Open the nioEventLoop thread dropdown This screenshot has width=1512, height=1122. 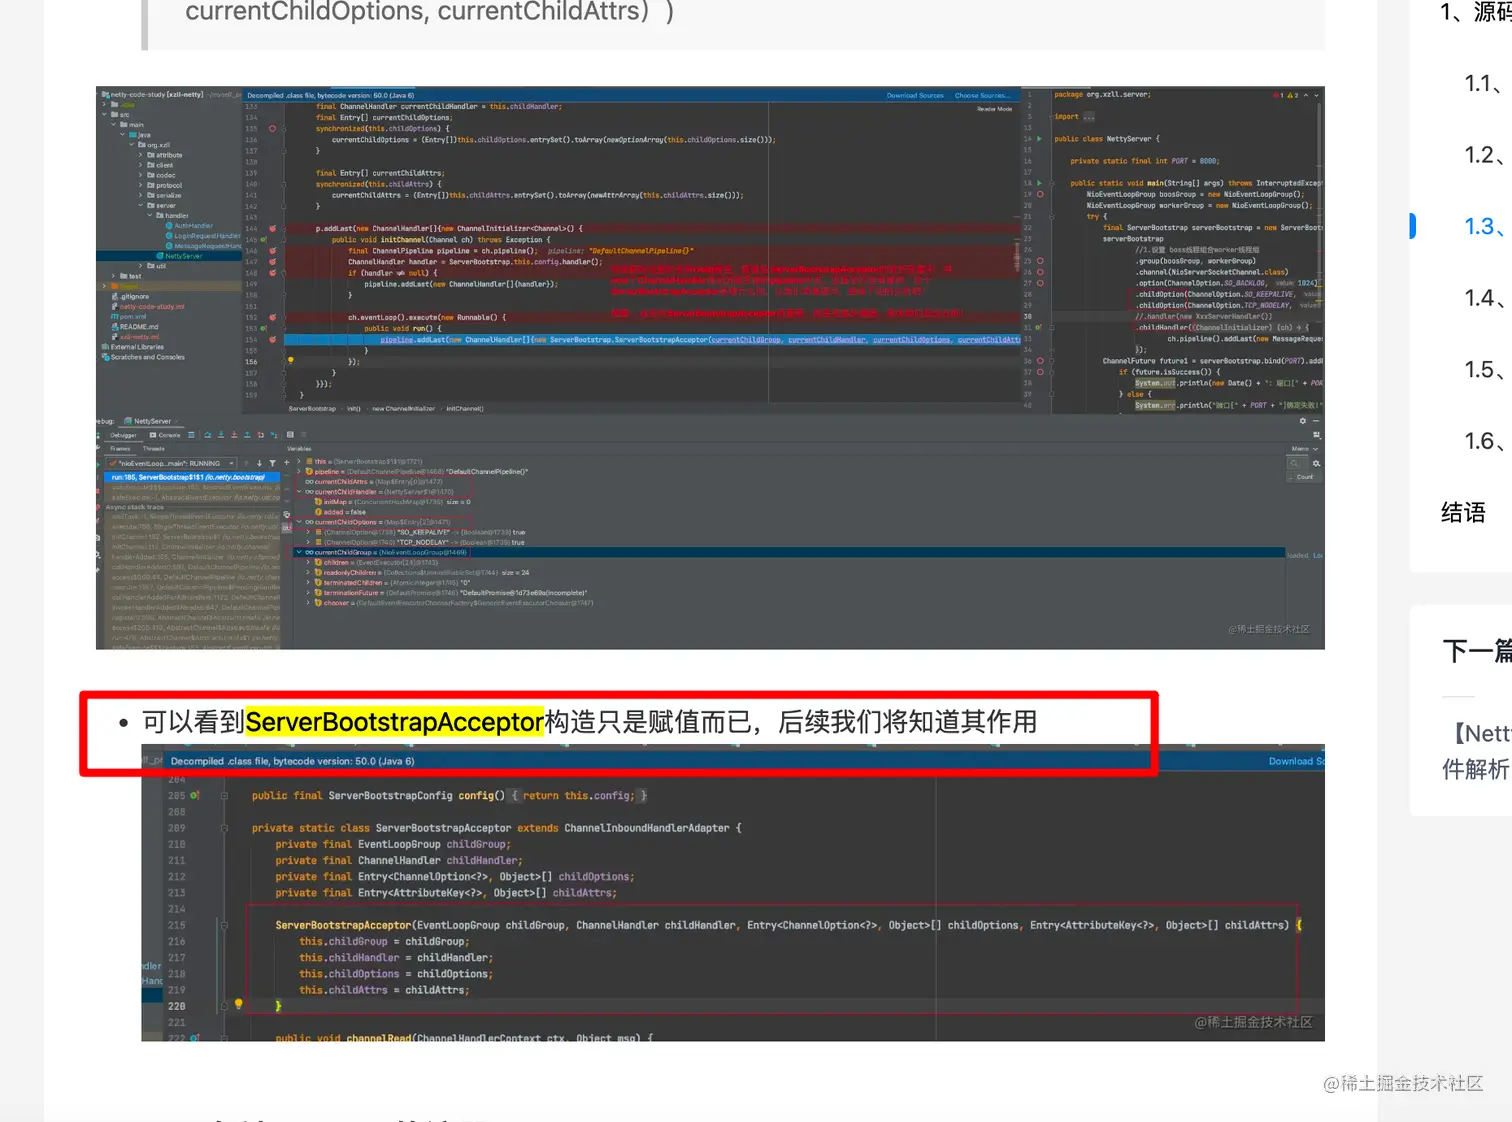171,463
